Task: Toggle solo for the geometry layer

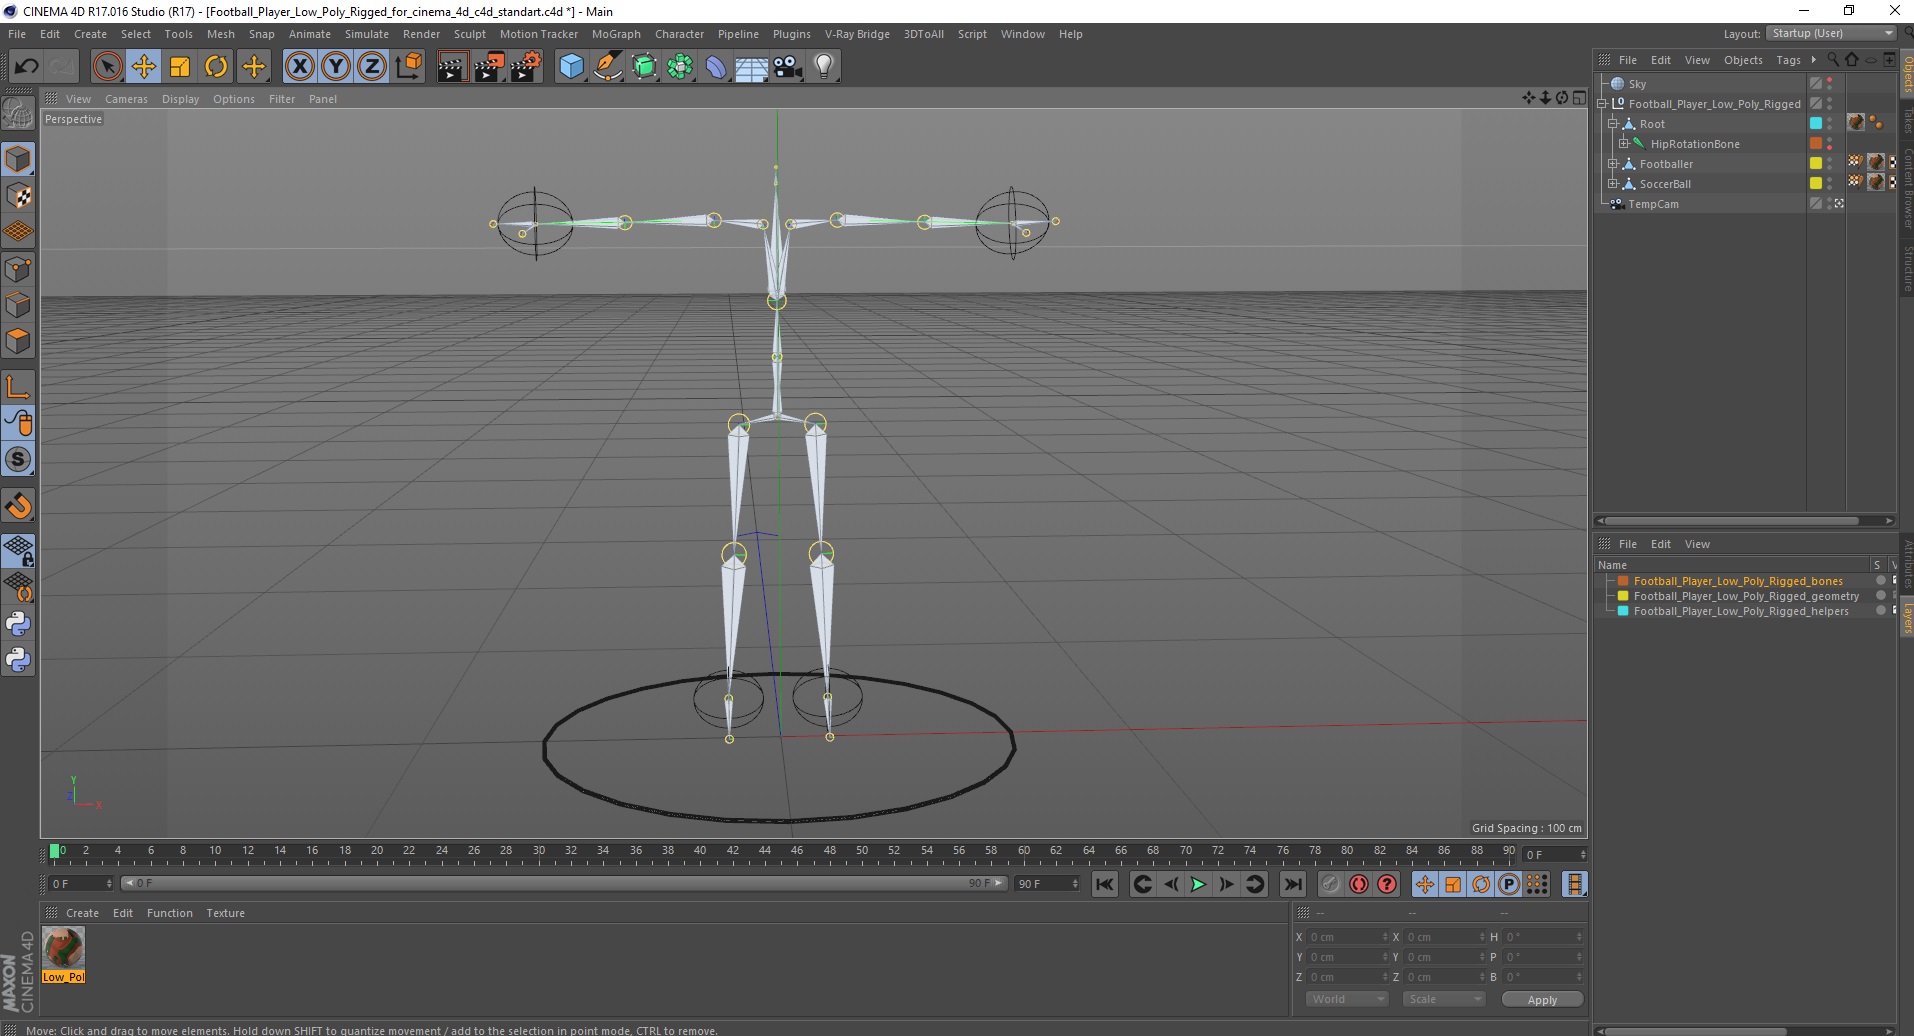Action: [1880, 596]
